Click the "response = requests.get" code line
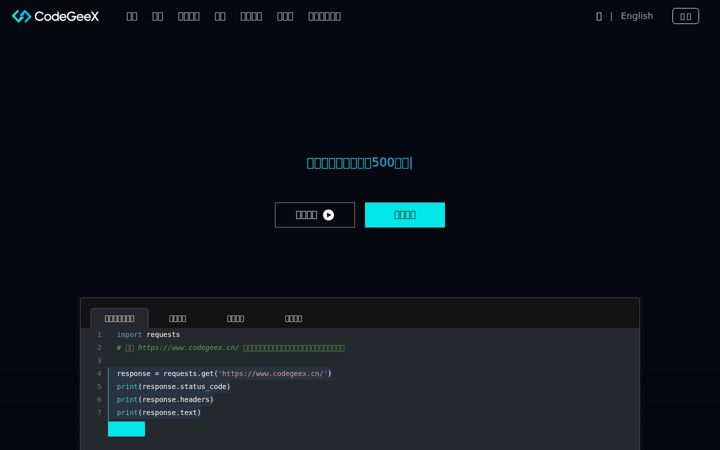This screenshot has height=450, width=720. 224,374
